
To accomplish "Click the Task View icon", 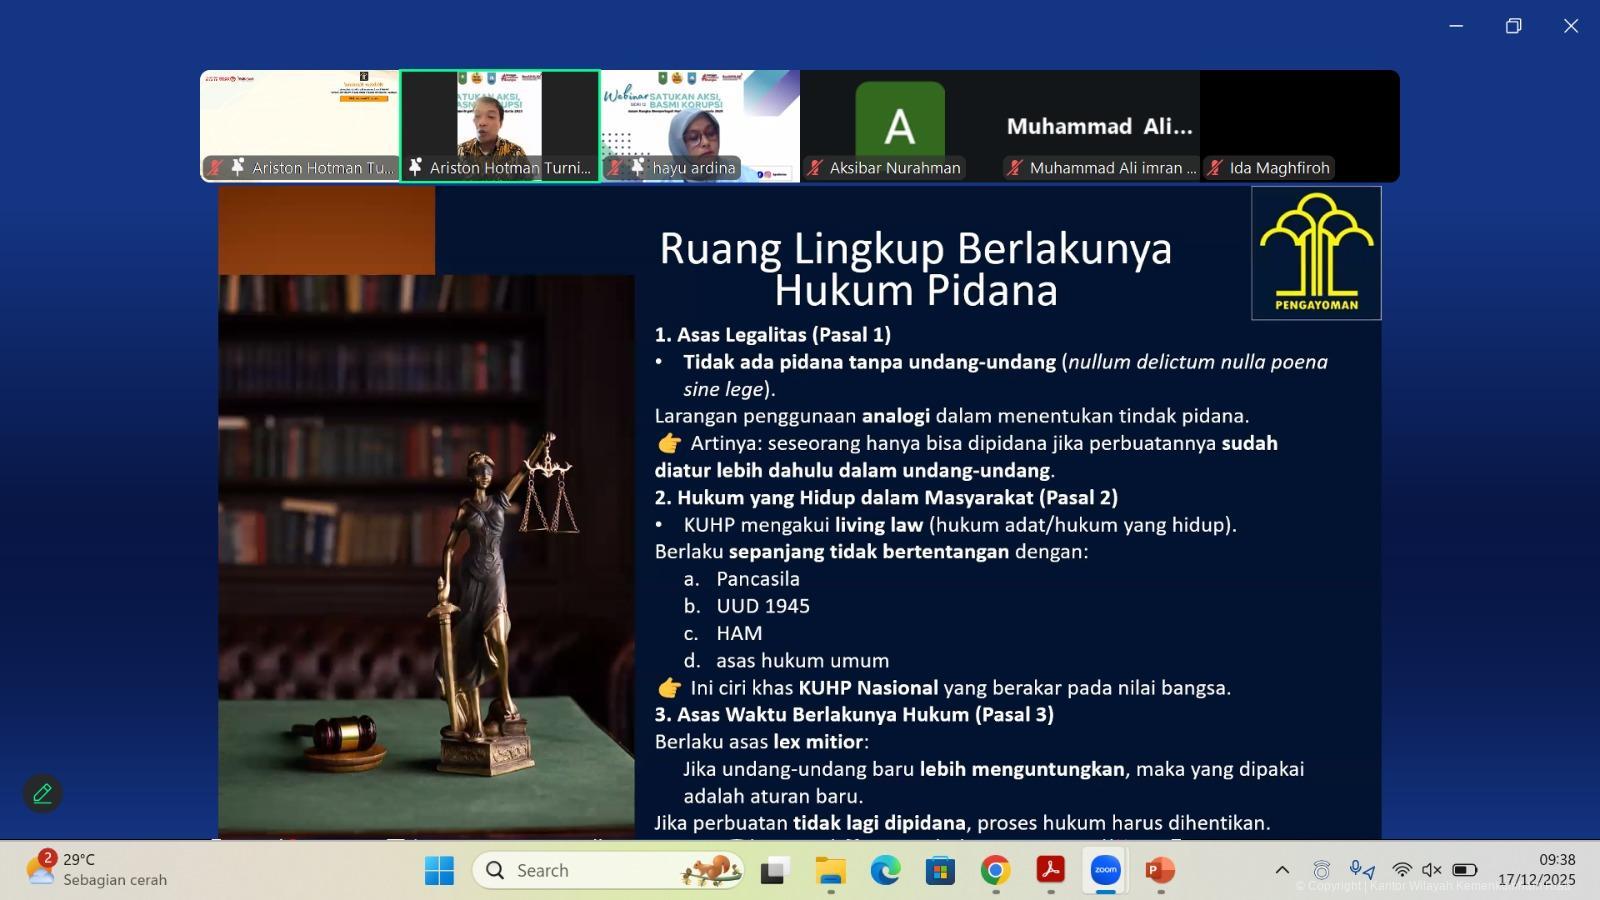I will (x=773, y=870).
